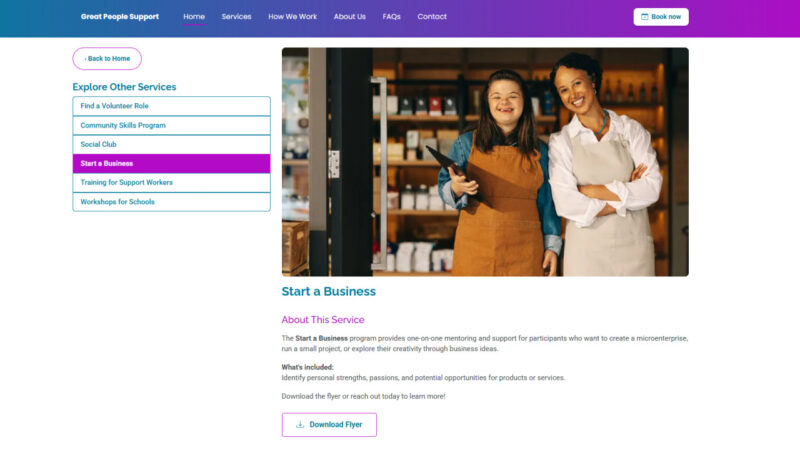
Task: Navigate to the FAQs page
Action: [391, 17]
